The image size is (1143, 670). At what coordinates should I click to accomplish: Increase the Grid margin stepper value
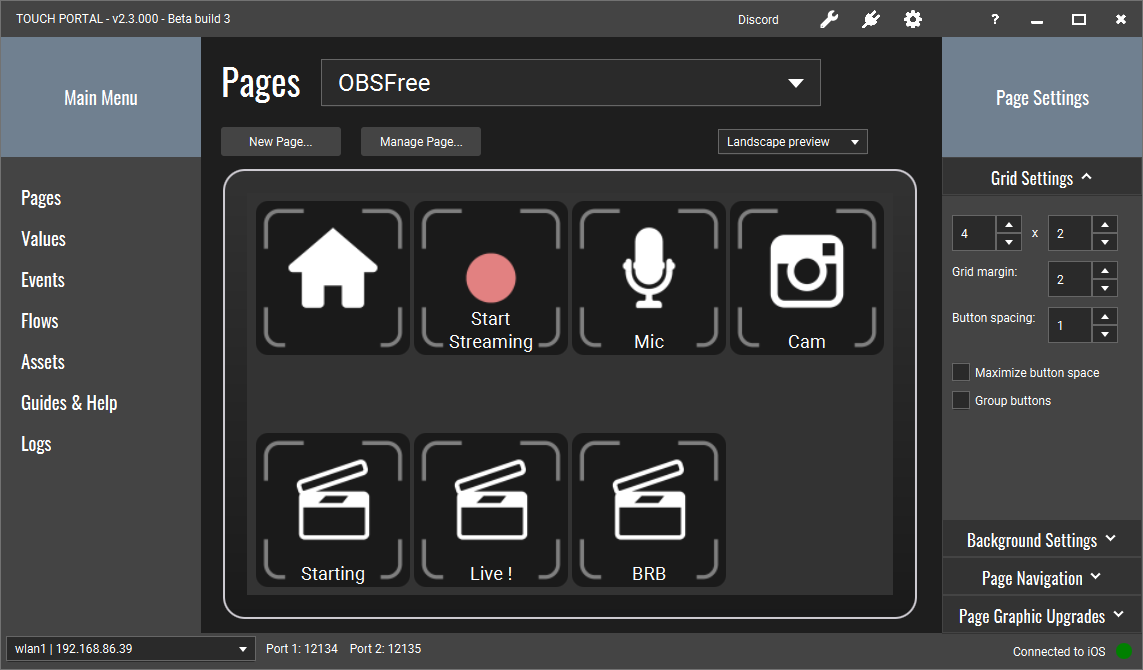tap(1104, 270)
